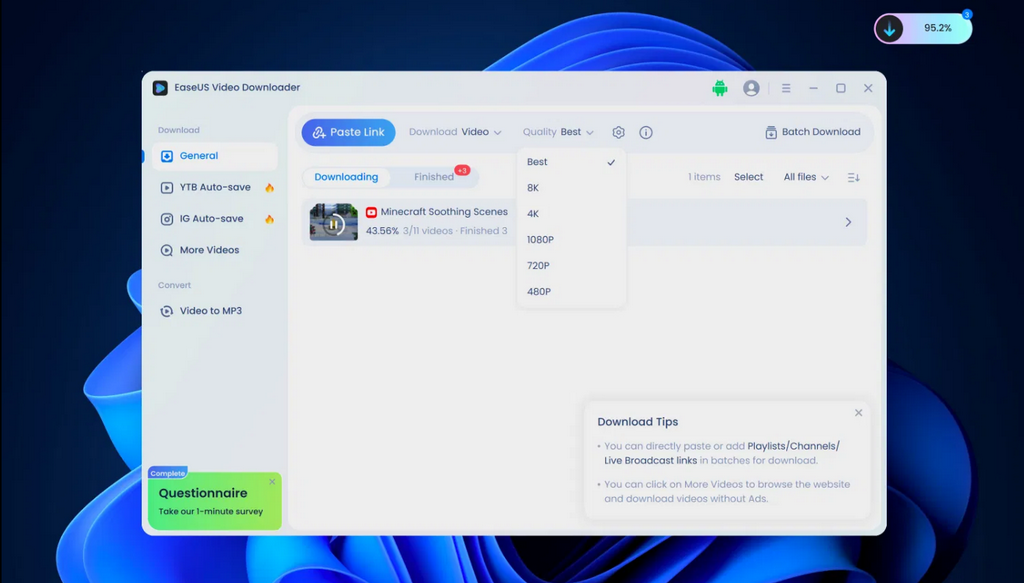Expand the download item with right chevron
Image resolution: width=1024 pixels, height=583 pixels.
coord(848,222)
